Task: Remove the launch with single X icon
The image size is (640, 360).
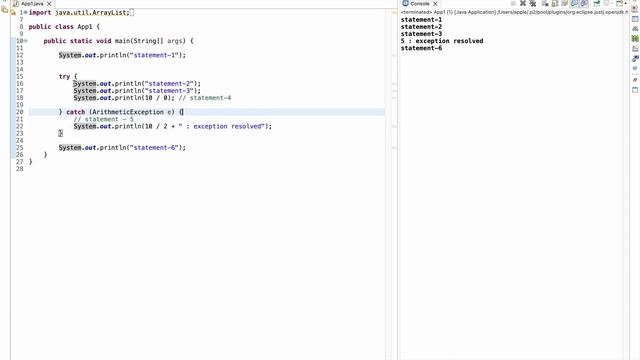Action: click(x=523, y=3)
